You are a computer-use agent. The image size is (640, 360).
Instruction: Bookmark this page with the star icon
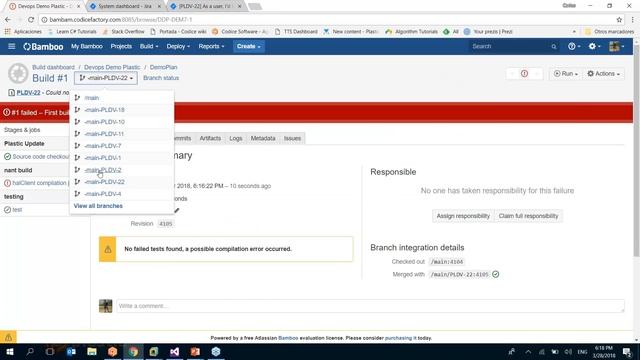tap(619, 20)
